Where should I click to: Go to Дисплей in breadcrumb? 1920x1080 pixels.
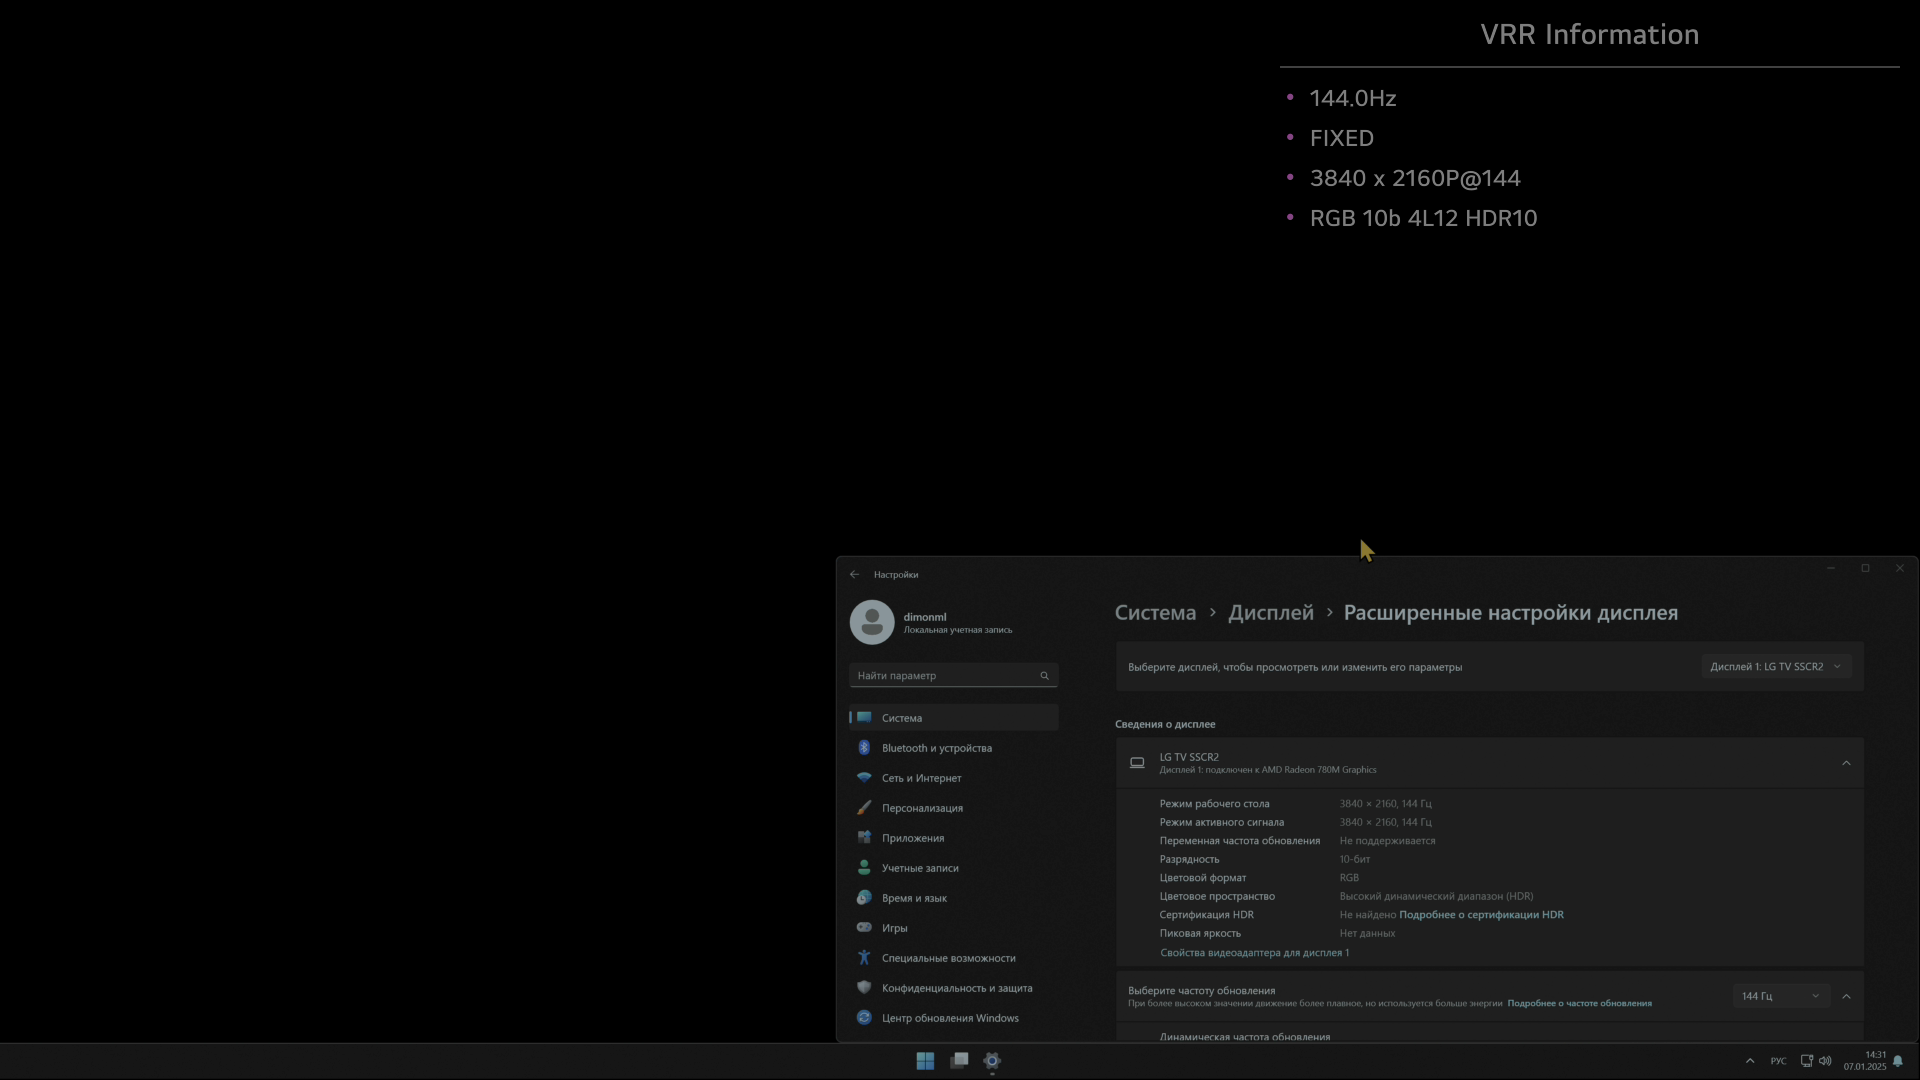pos(1270,613)
